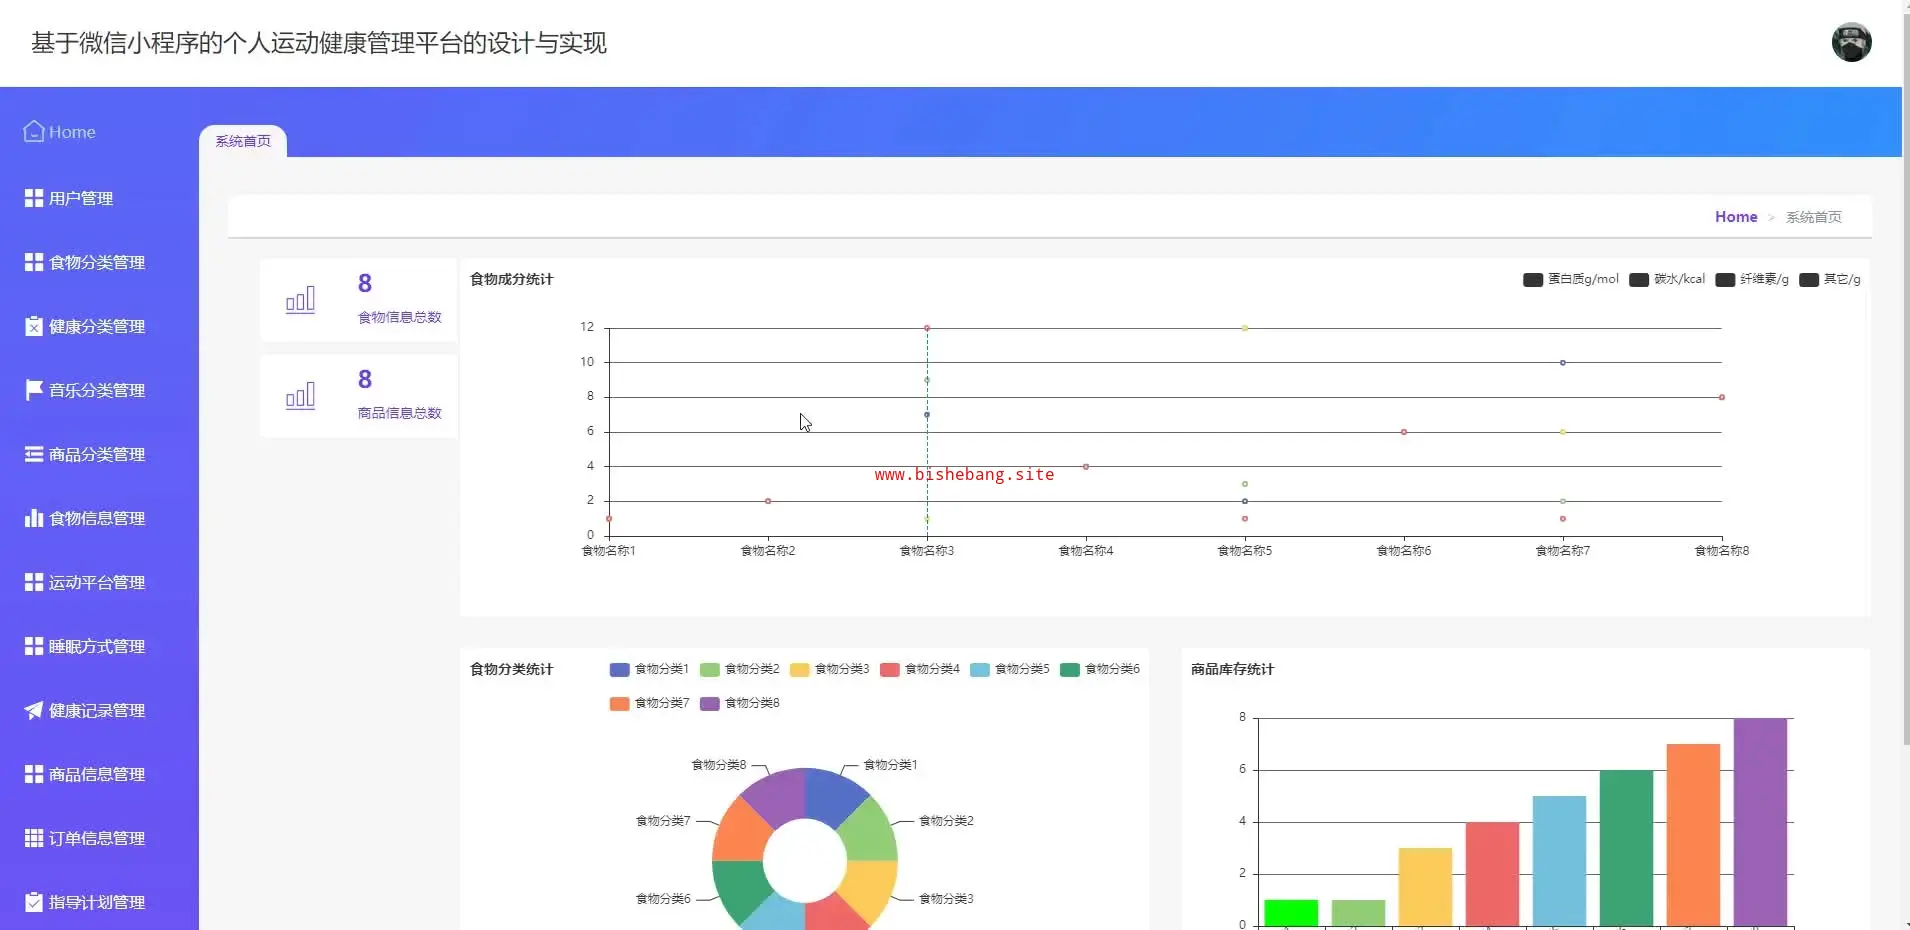
Task: Click the purple bar in 商品库存统计 chart
Action: pos(1759,820)
